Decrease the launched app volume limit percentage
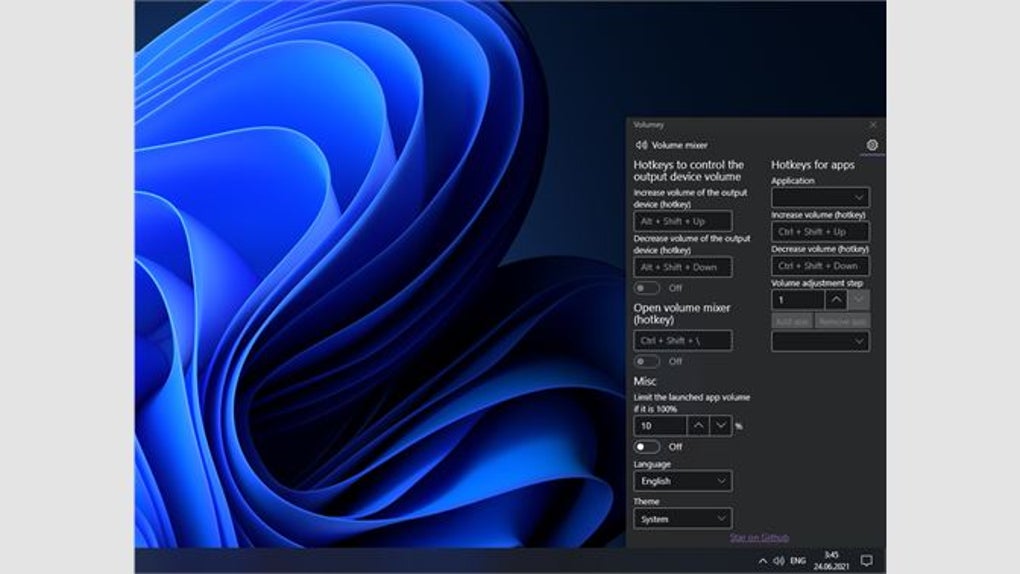The image size is (1020, 574). click(720, 426)
